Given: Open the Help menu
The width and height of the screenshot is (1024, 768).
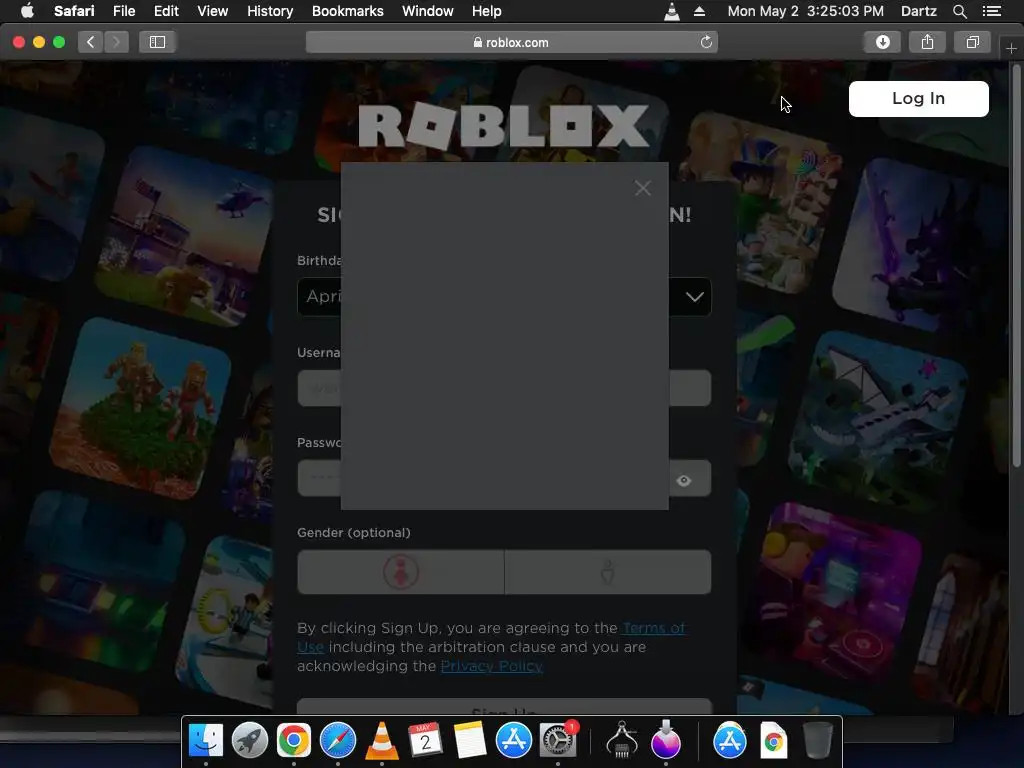Looking at the screenshot, I should [x=487, y=11].
